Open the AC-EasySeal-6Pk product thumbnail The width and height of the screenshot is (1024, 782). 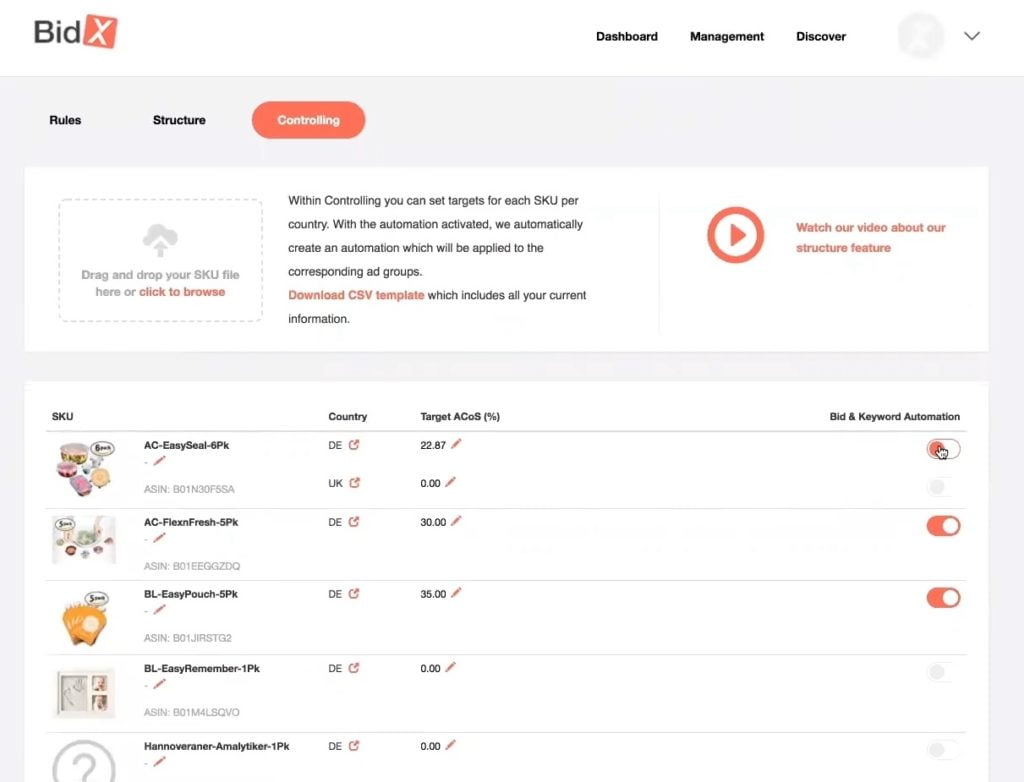pos(84,468)
